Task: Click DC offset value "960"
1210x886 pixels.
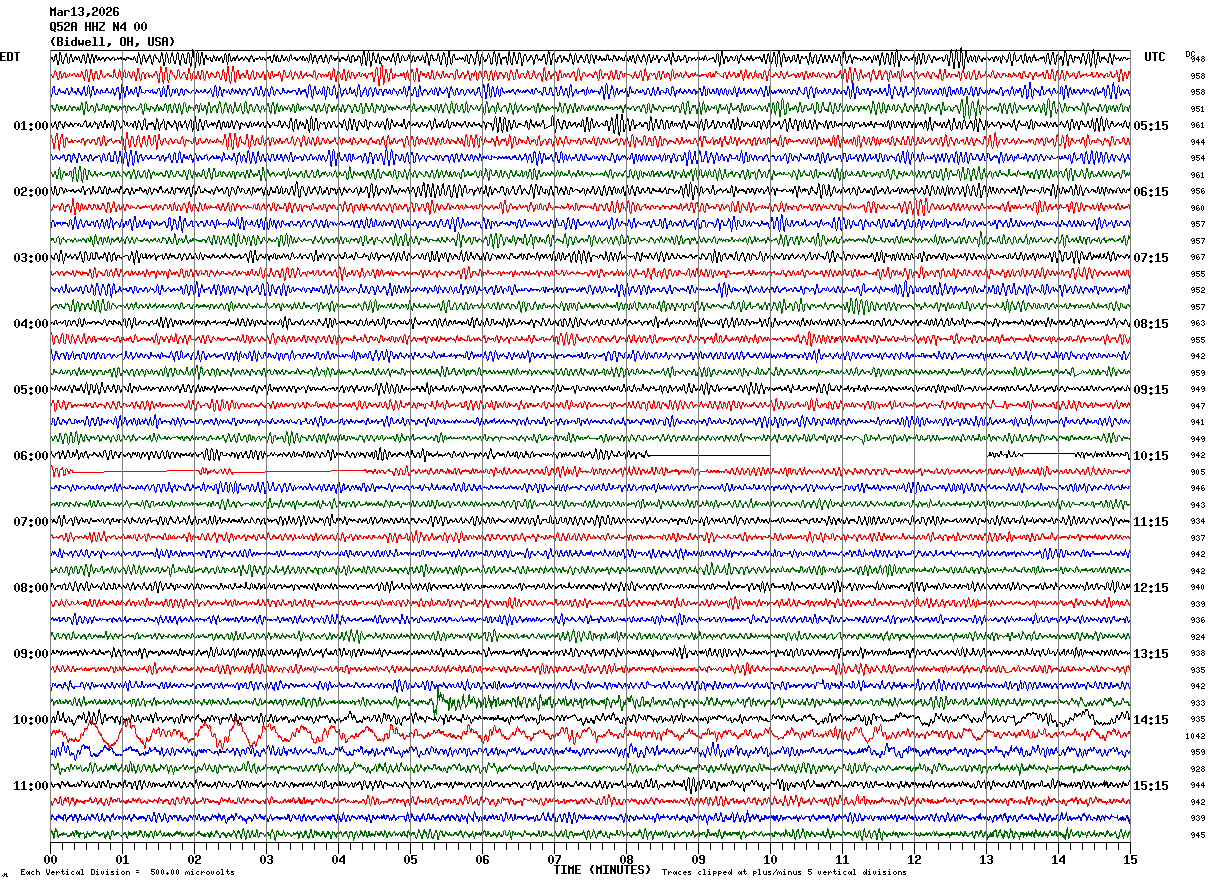Action: (1198, 208)
